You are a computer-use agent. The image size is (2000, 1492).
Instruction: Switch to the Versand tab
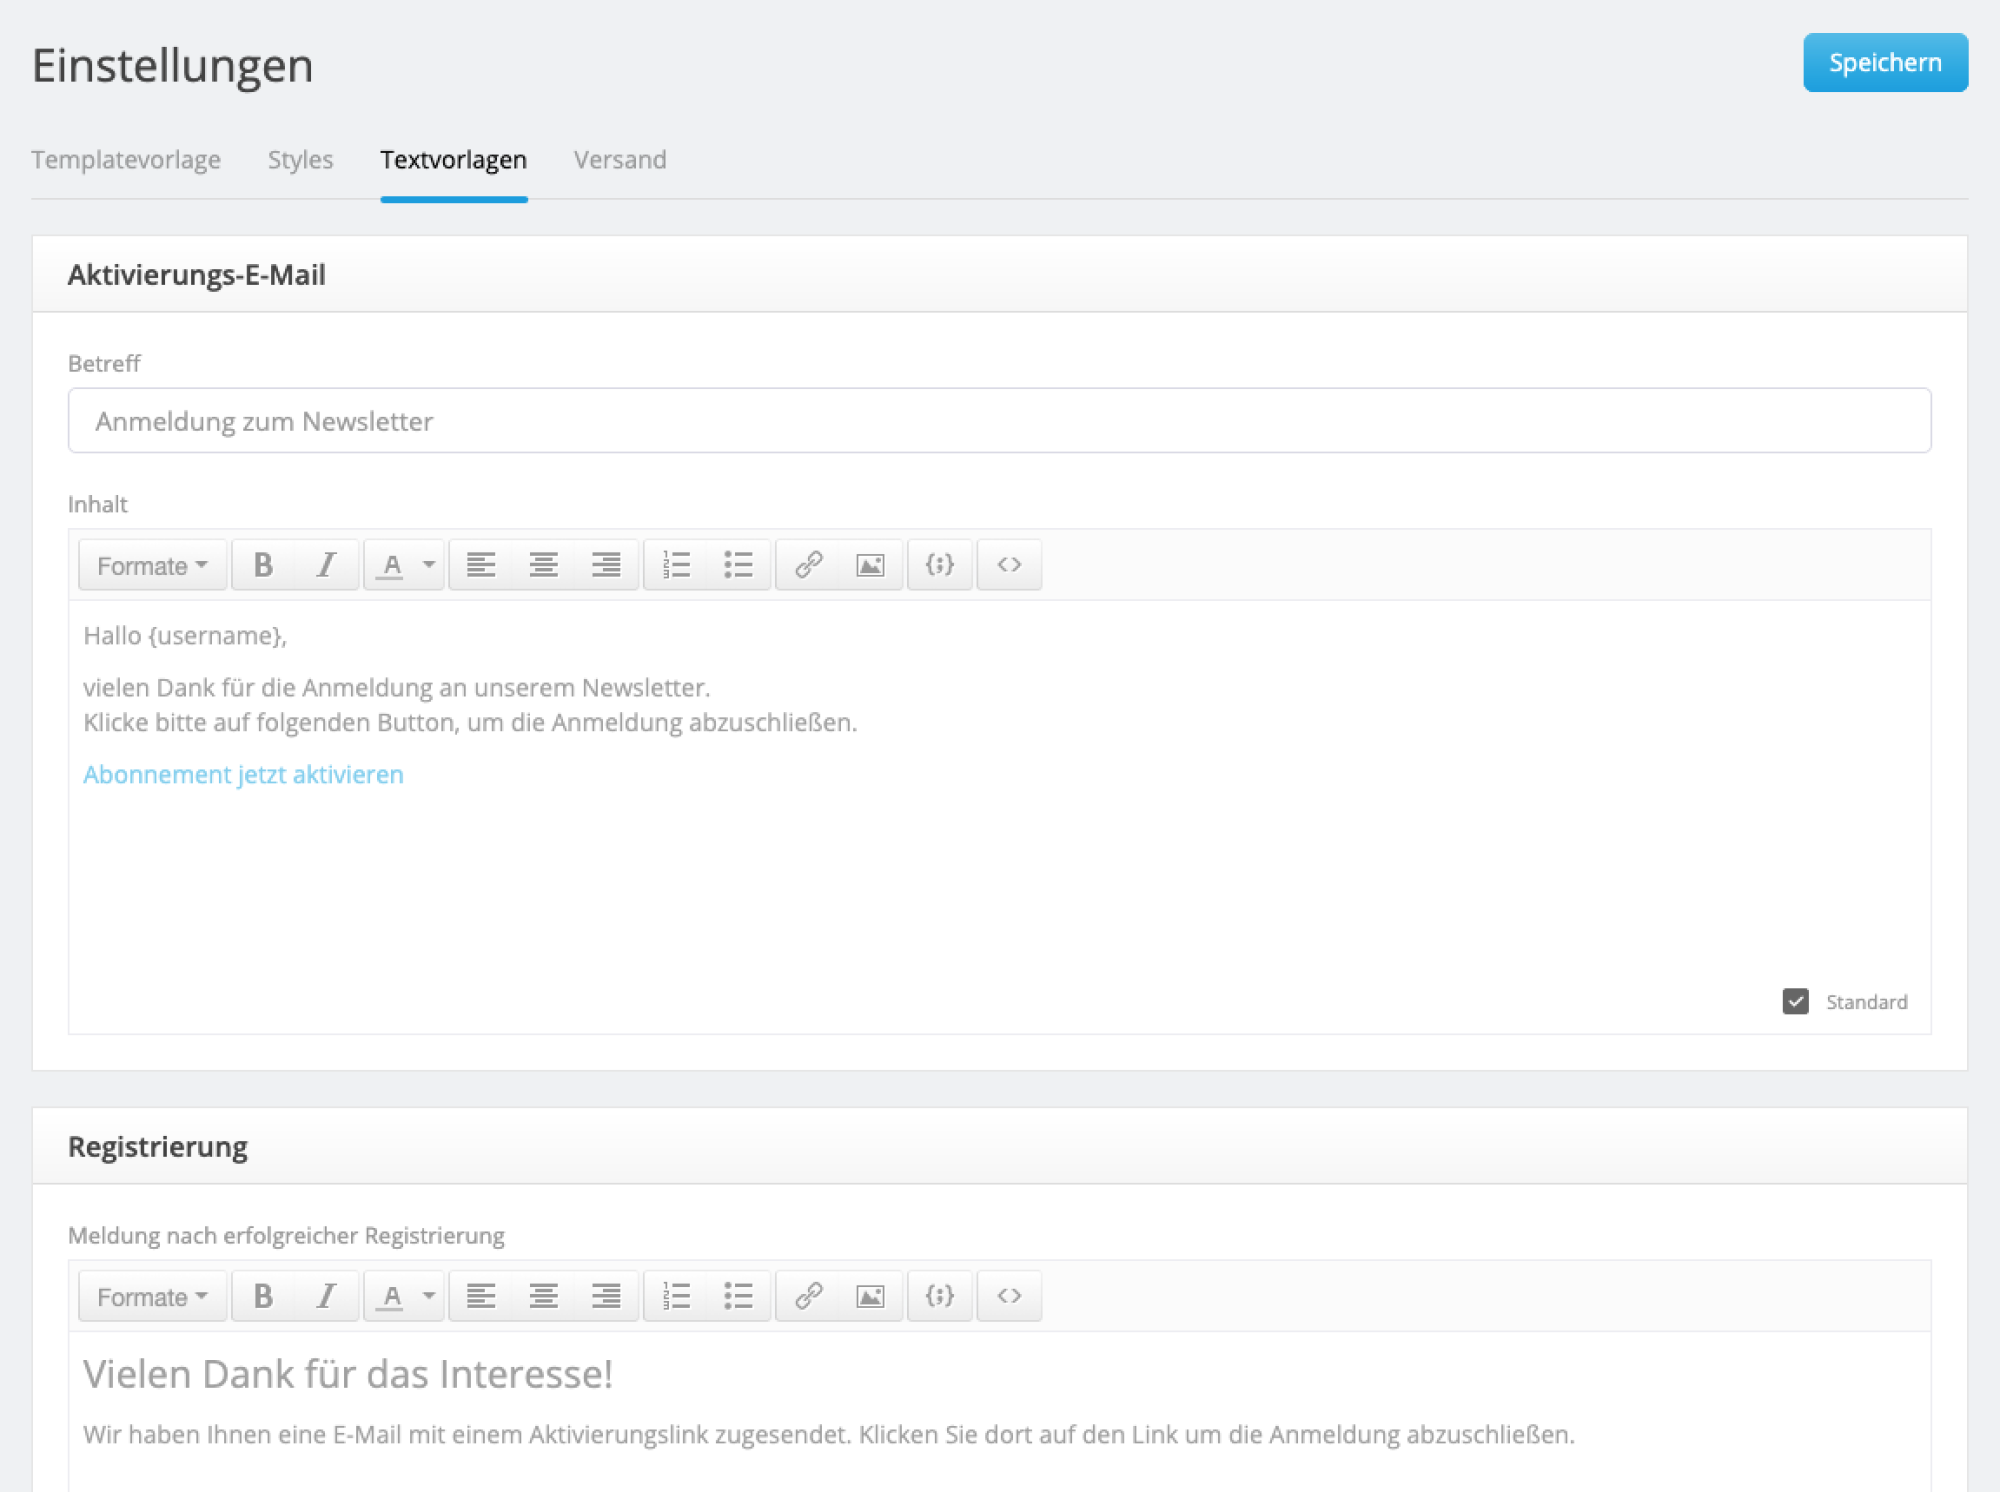[620, 160]
